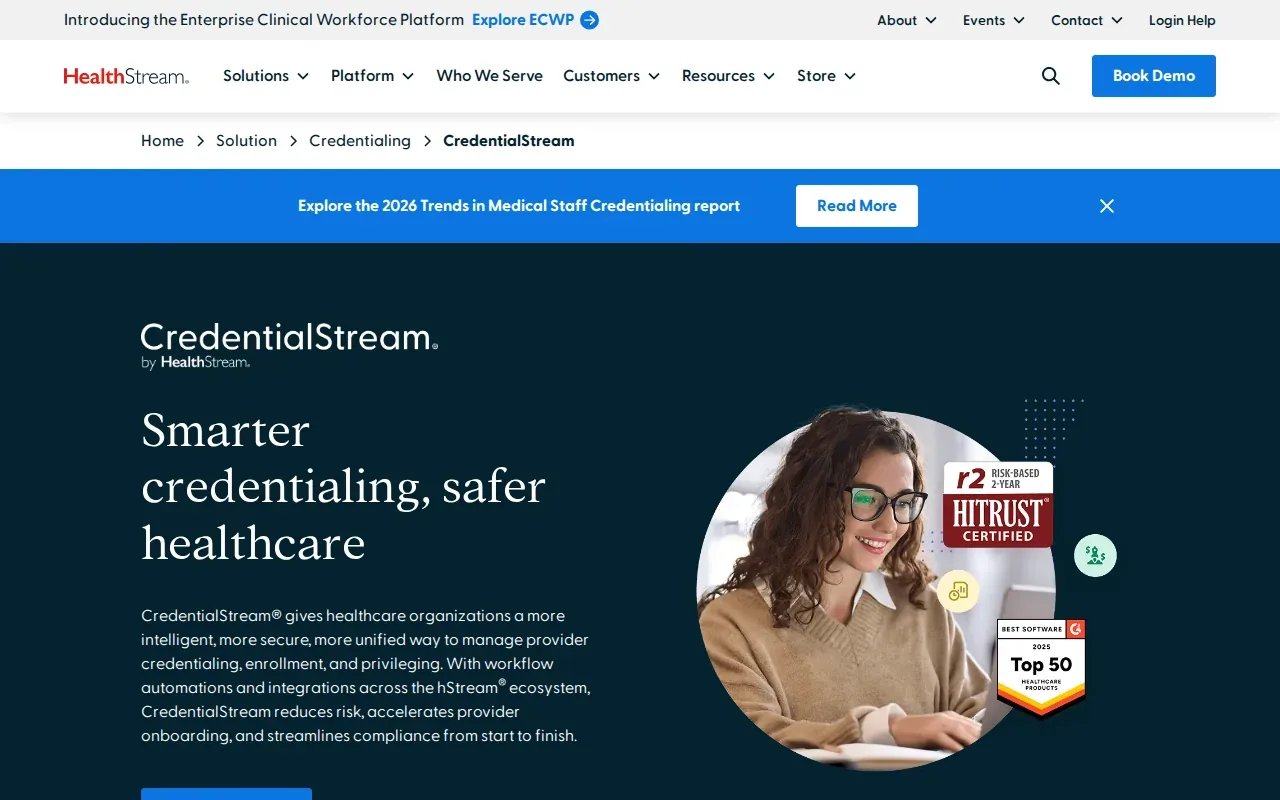Click the 2026 Trends banner text

(519, 206)
